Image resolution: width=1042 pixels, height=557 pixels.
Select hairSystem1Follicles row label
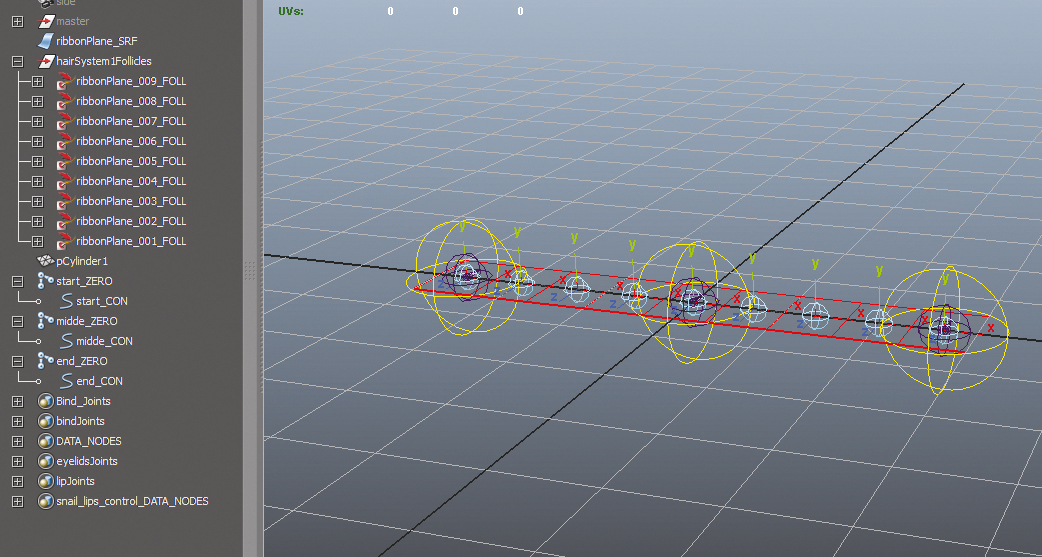[104, 61]
